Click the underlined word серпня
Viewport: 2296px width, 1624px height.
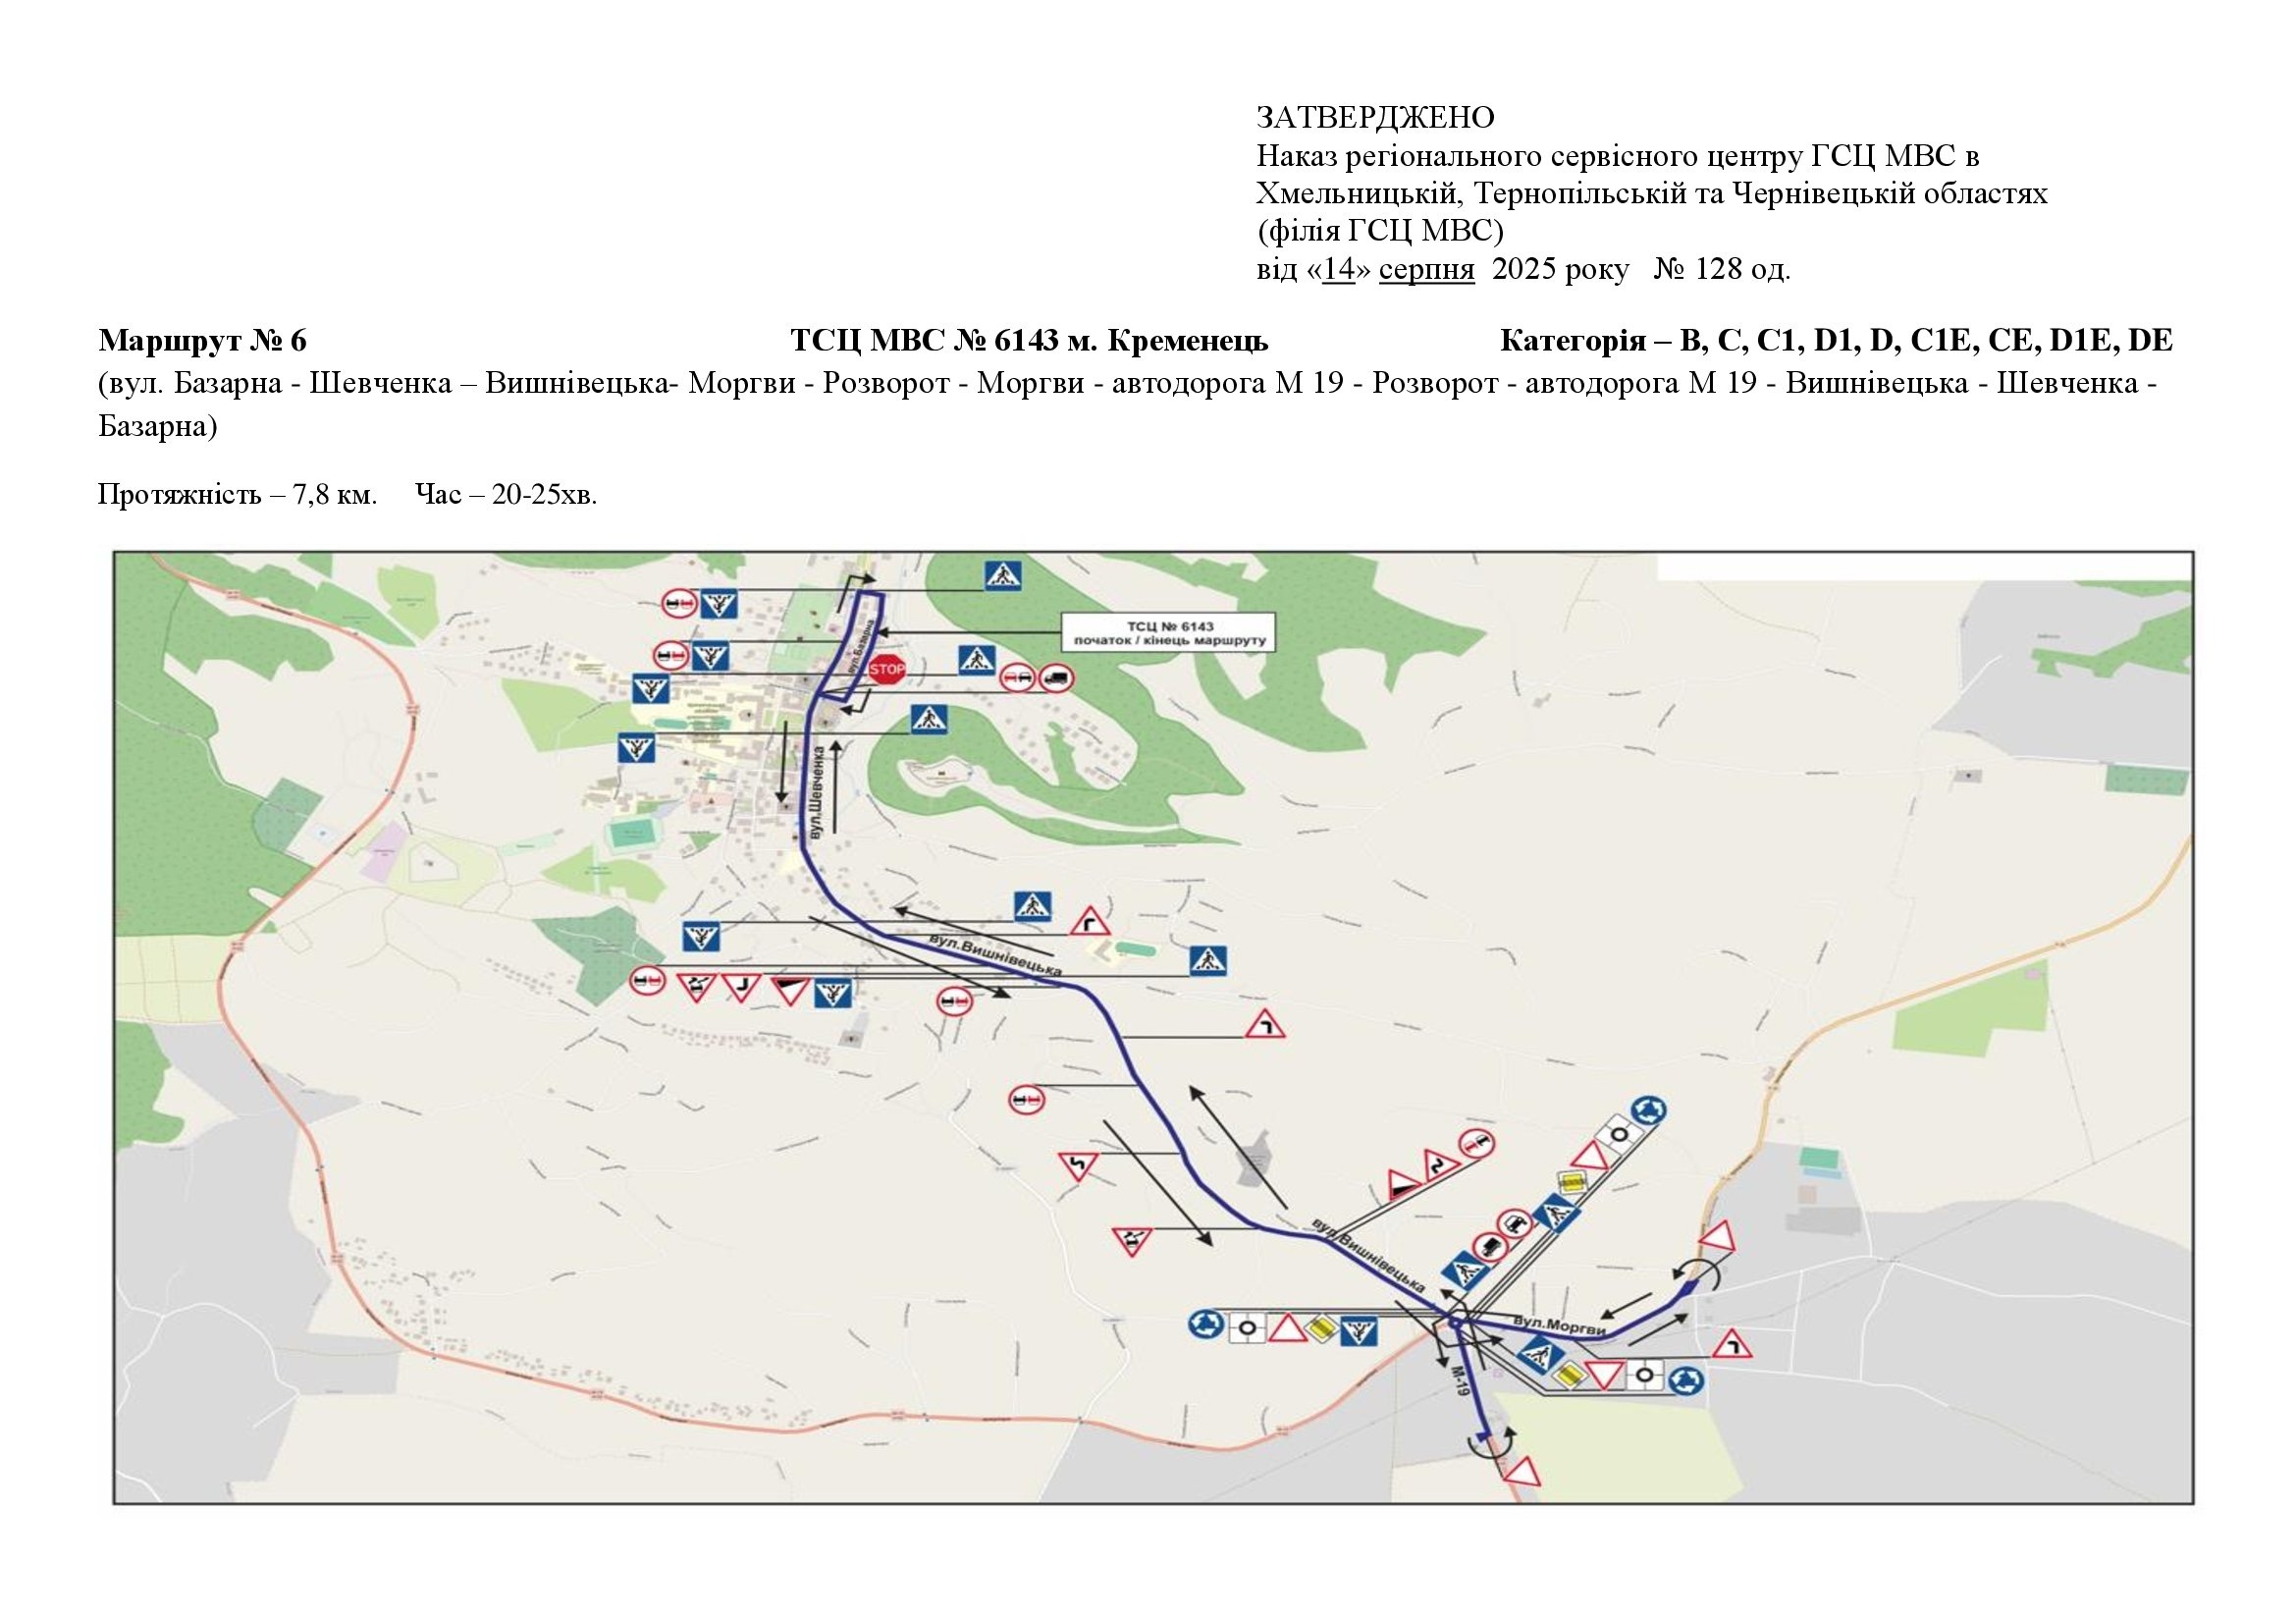(1426, 270)
